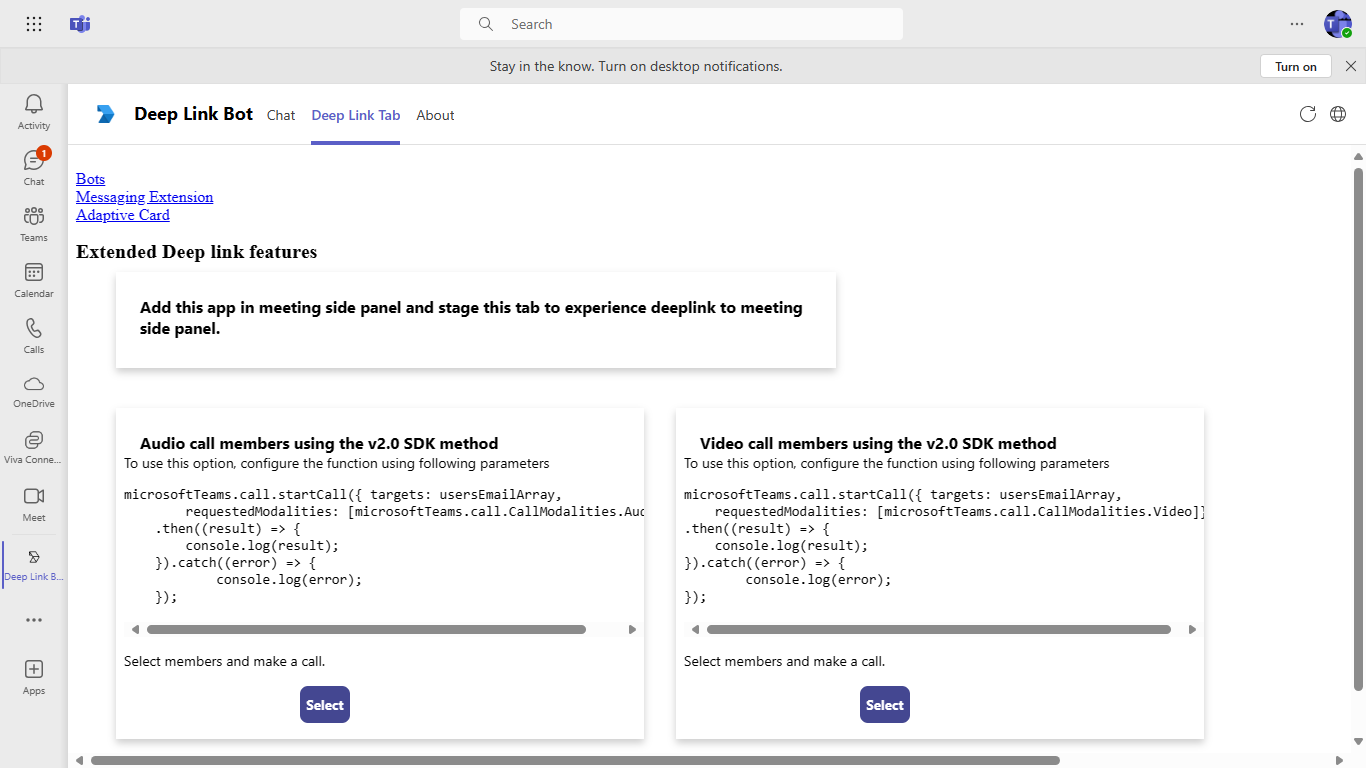
Task: Click the Microsoft Teams logo icon
Action: (x=80, y=24)
